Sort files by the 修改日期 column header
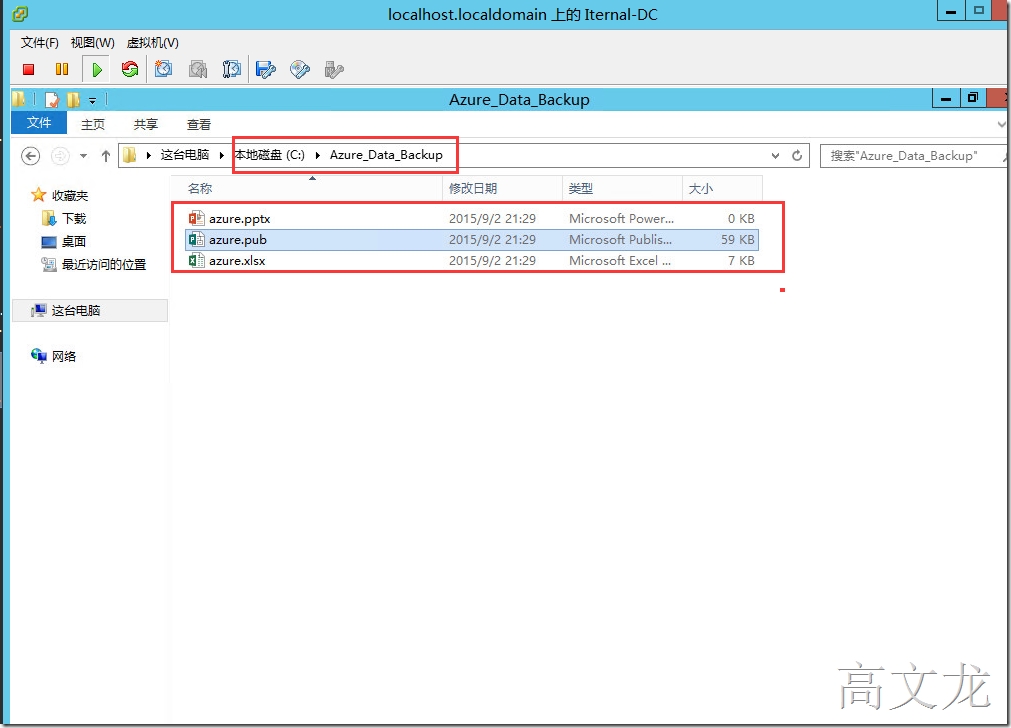 pyautogui.click(x=502, y=188)
